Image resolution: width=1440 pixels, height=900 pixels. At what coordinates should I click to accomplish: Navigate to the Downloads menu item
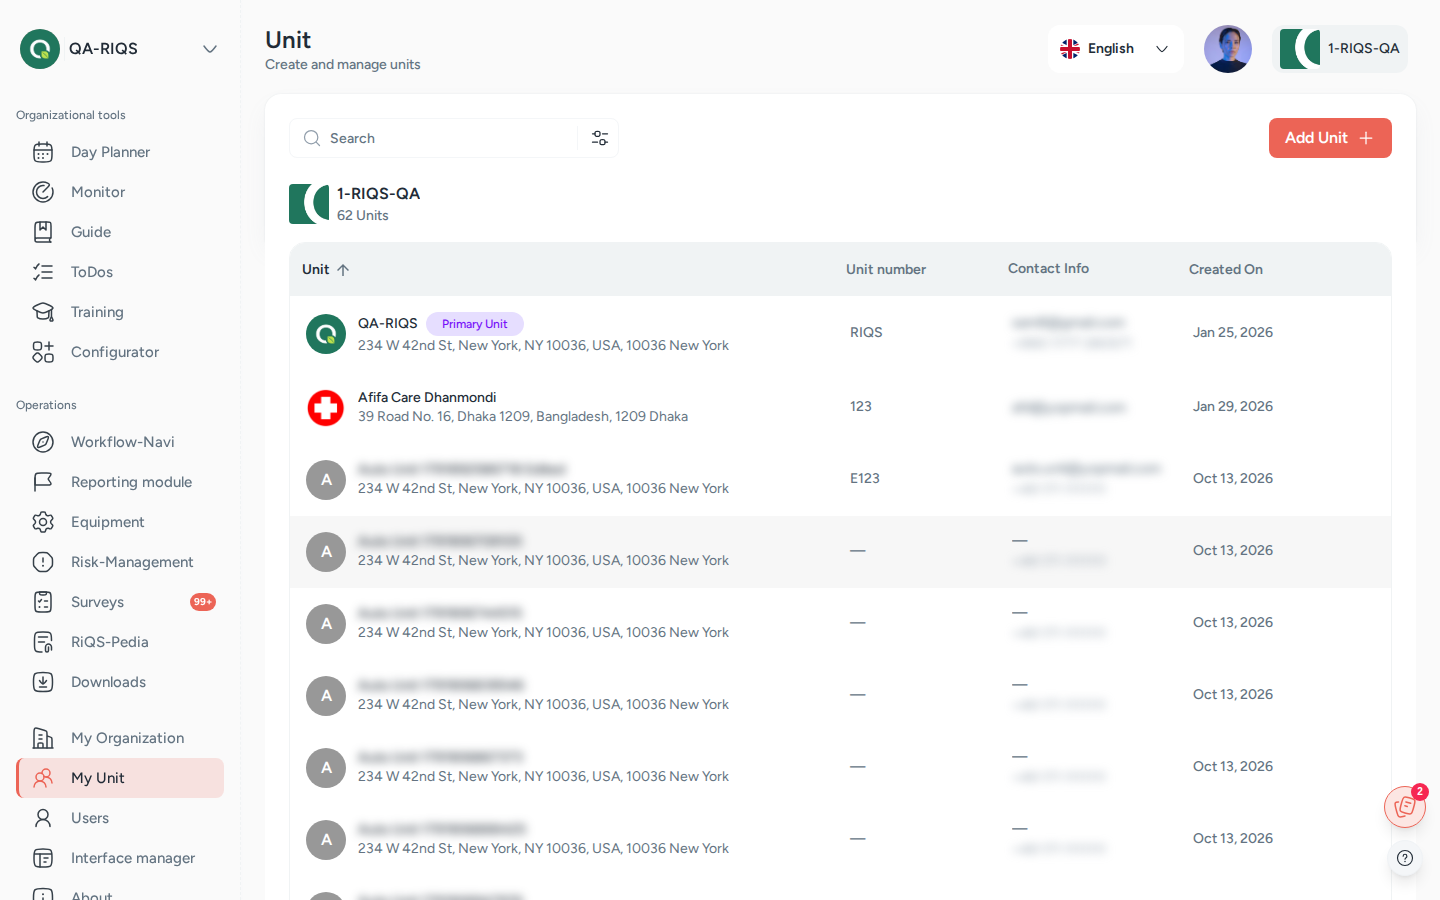(x=120, y=682)
